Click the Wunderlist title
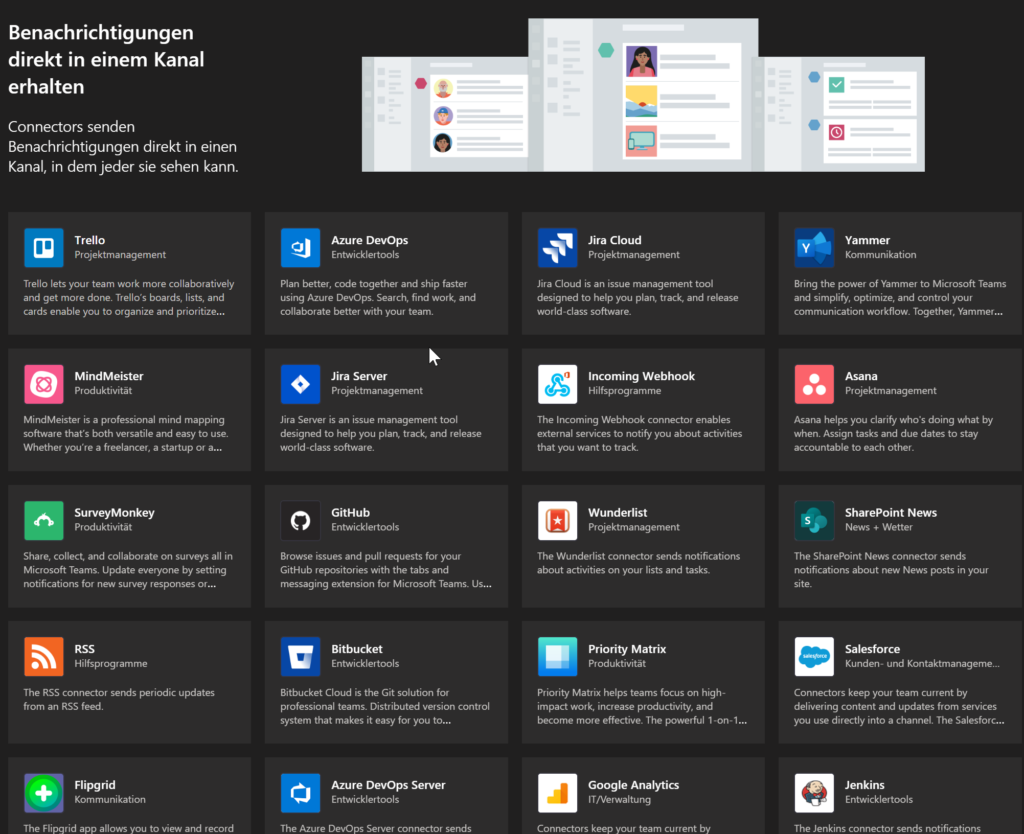Image resolution: width=1024 pixels, height=834 pixels. pos(617,513)
